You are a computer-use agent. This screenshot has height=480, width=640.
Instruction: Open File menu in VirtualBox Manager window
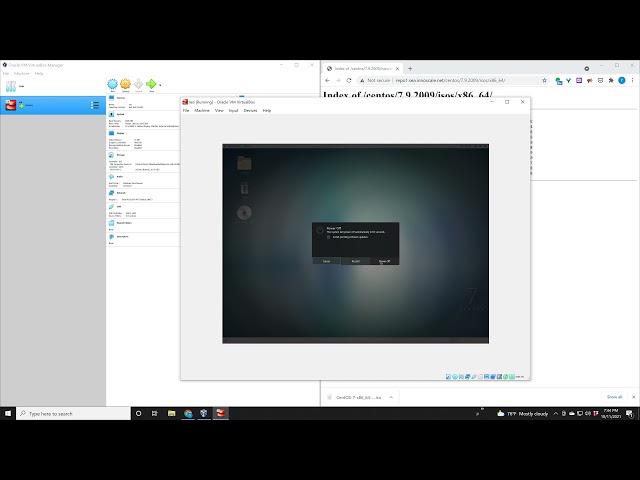coord(6,73)
